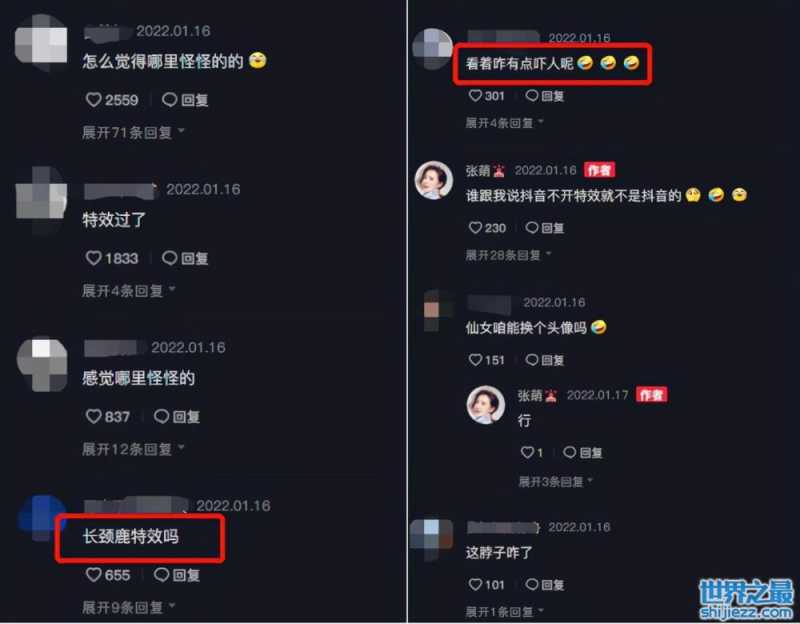Like the comment with 2559 likes
Image resolution: width=800 pixels, height=624 pixels.
[x=93, y=99]
